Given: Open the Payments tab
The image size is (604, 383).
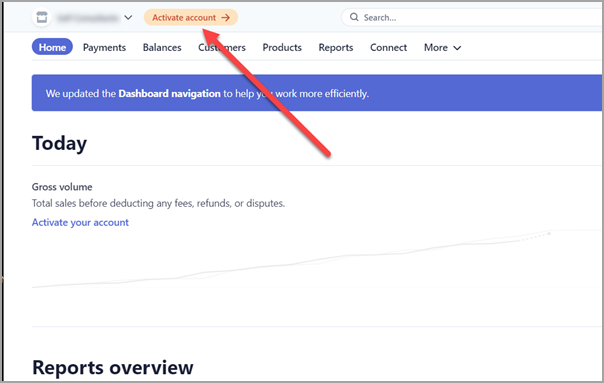Looking at the screenshot, I should coord(104,47).
